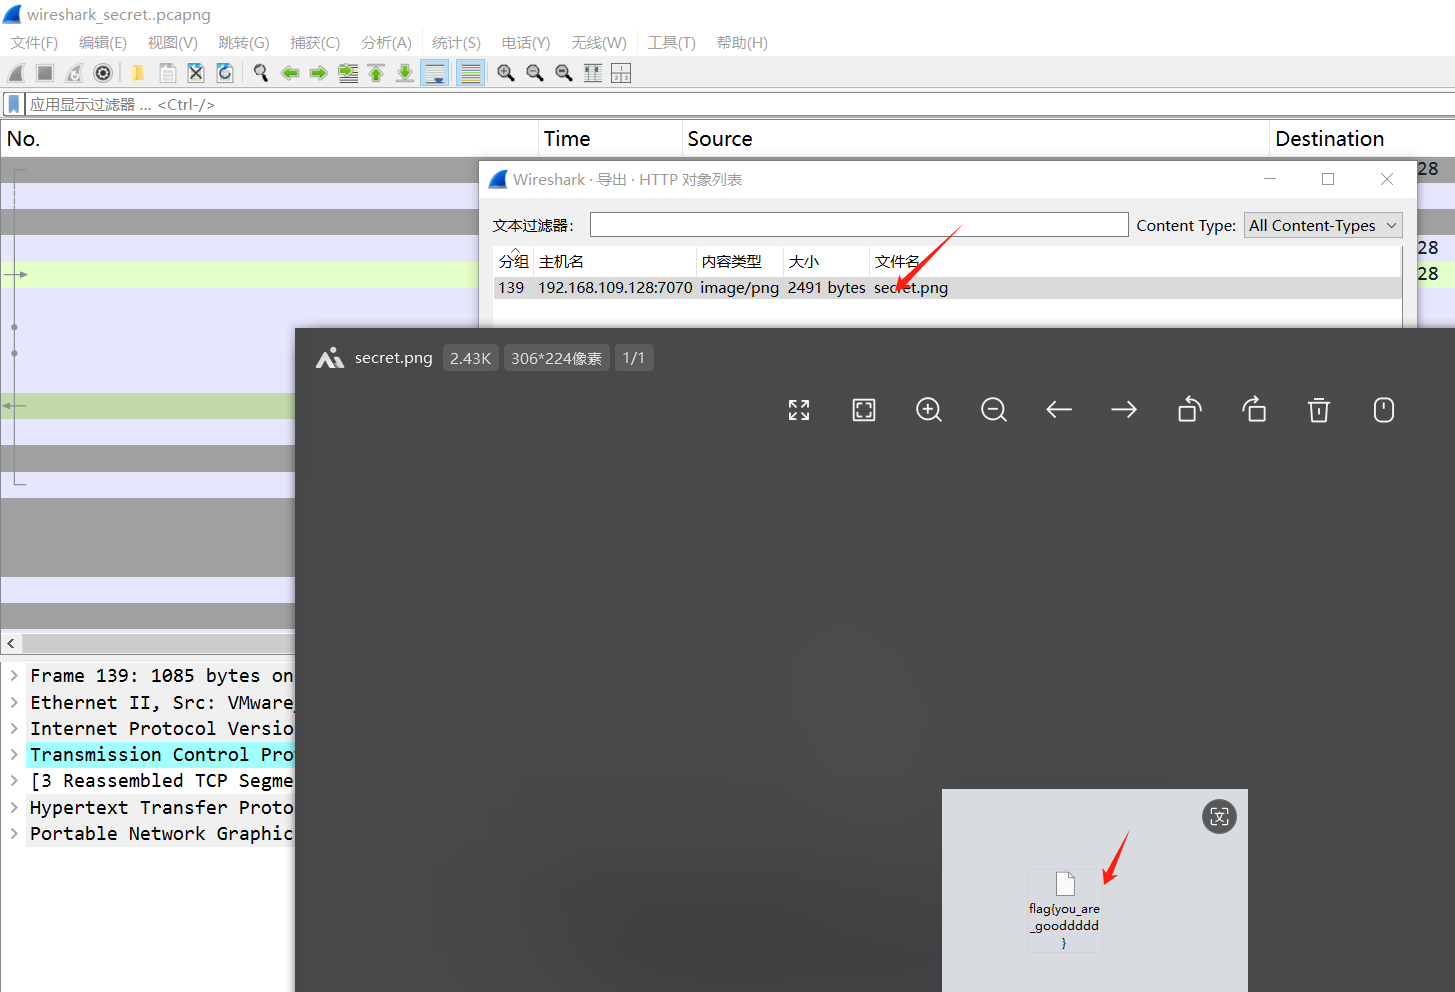
Task: Go to next image with right arrow
Action: coord(1124,410)
